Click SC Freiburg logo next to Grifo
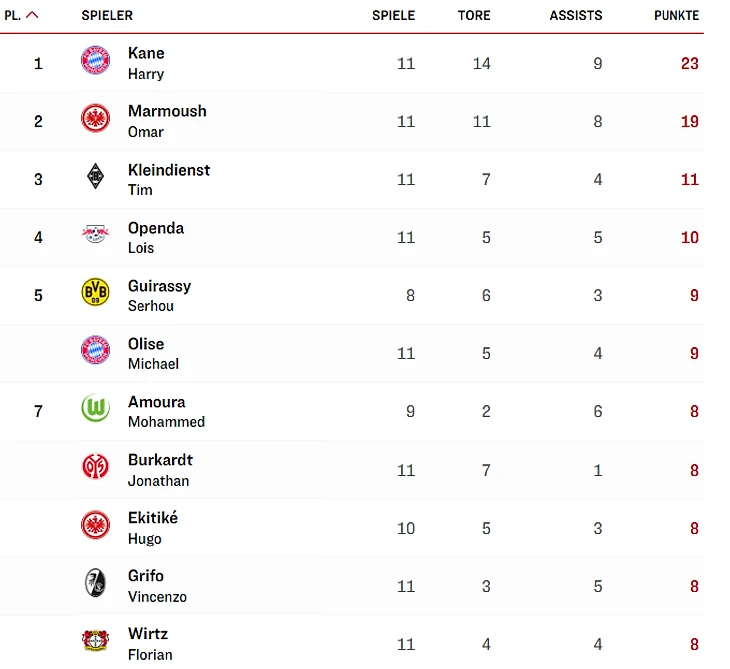The width and height of the screenshot is (730, 669). click(x=95, y=583)
